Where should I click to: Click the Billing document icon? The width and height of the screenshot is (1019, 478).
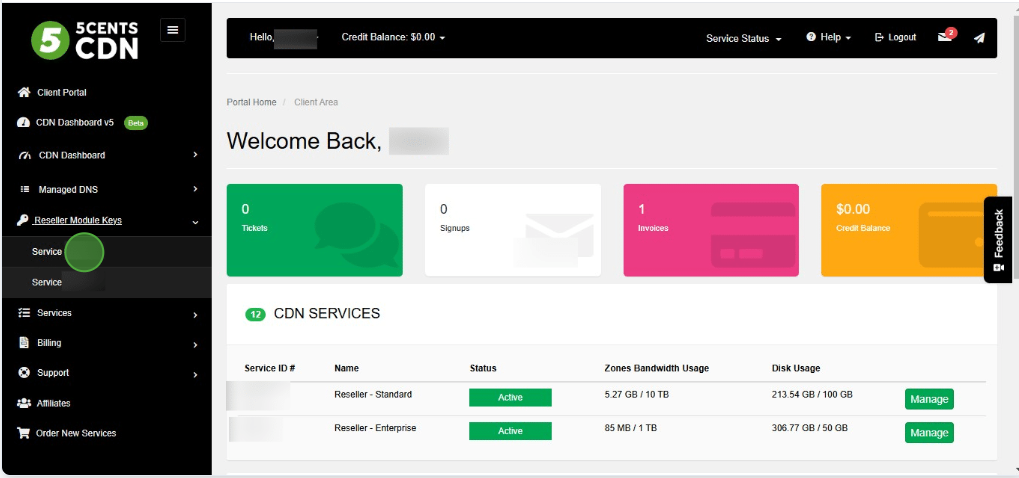point(24,342)
